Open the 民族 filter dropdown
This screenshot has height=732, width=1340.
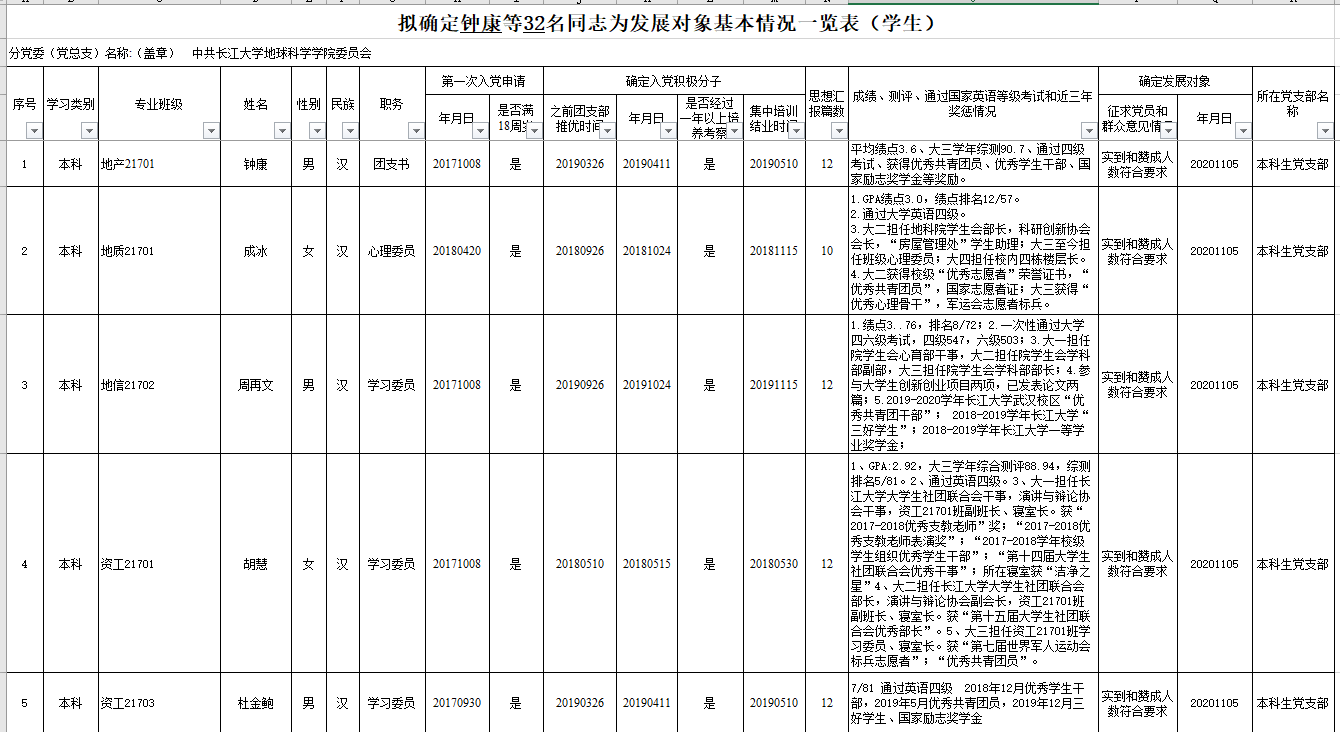[x=350, y=131]
